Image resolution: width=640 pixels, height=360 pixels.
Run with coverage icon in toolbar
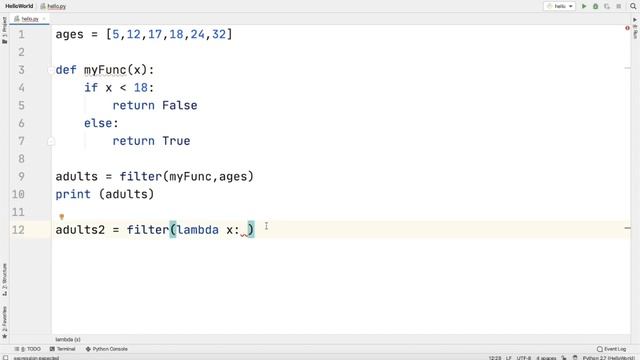click(607, 6)
